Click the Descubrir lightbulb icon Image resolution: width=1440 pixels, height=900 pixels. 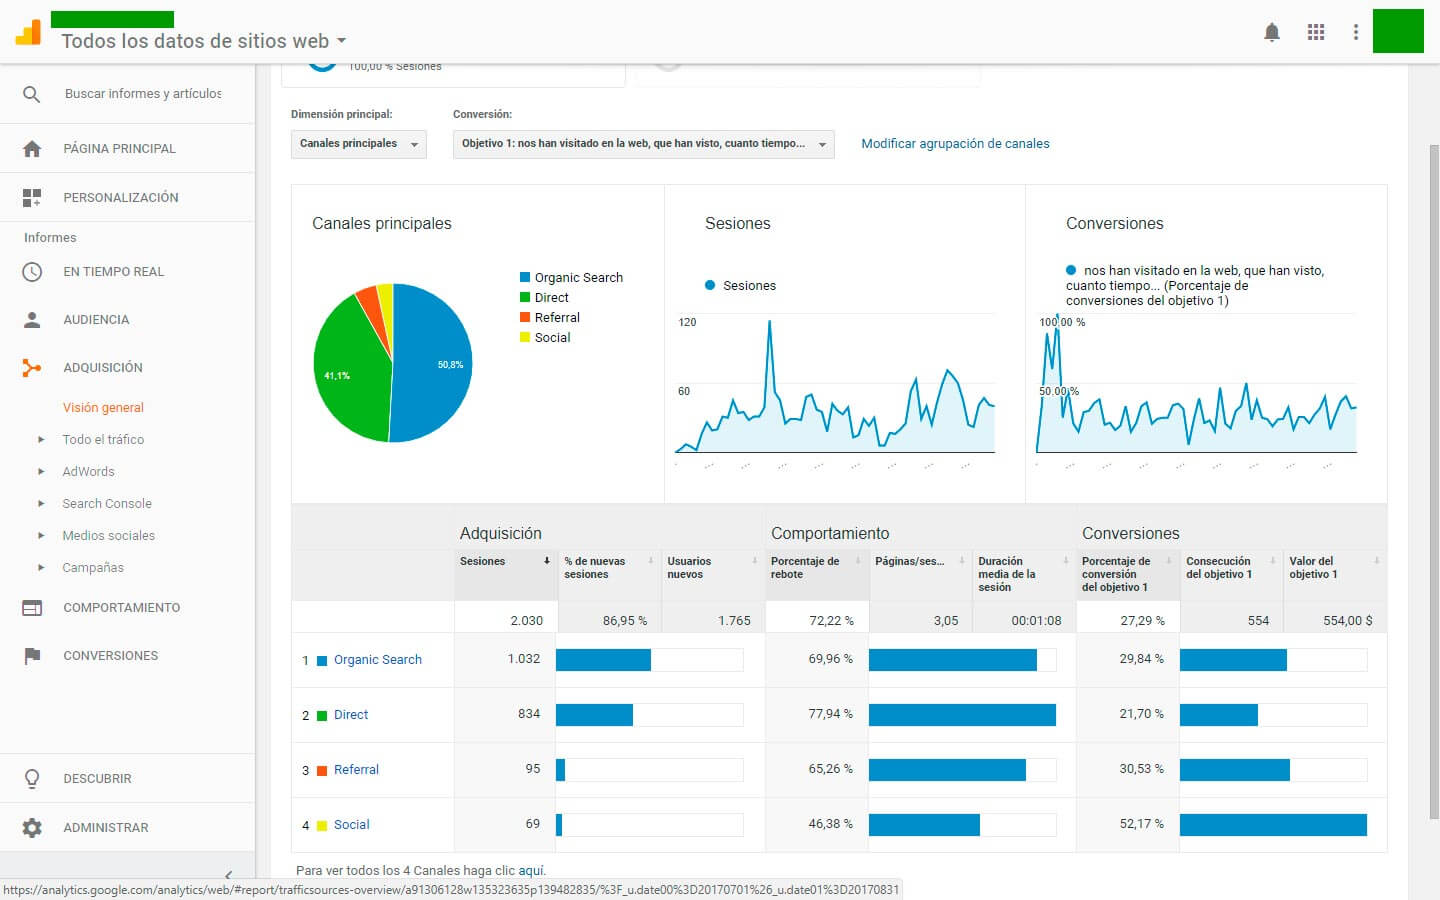click(32, 779)
